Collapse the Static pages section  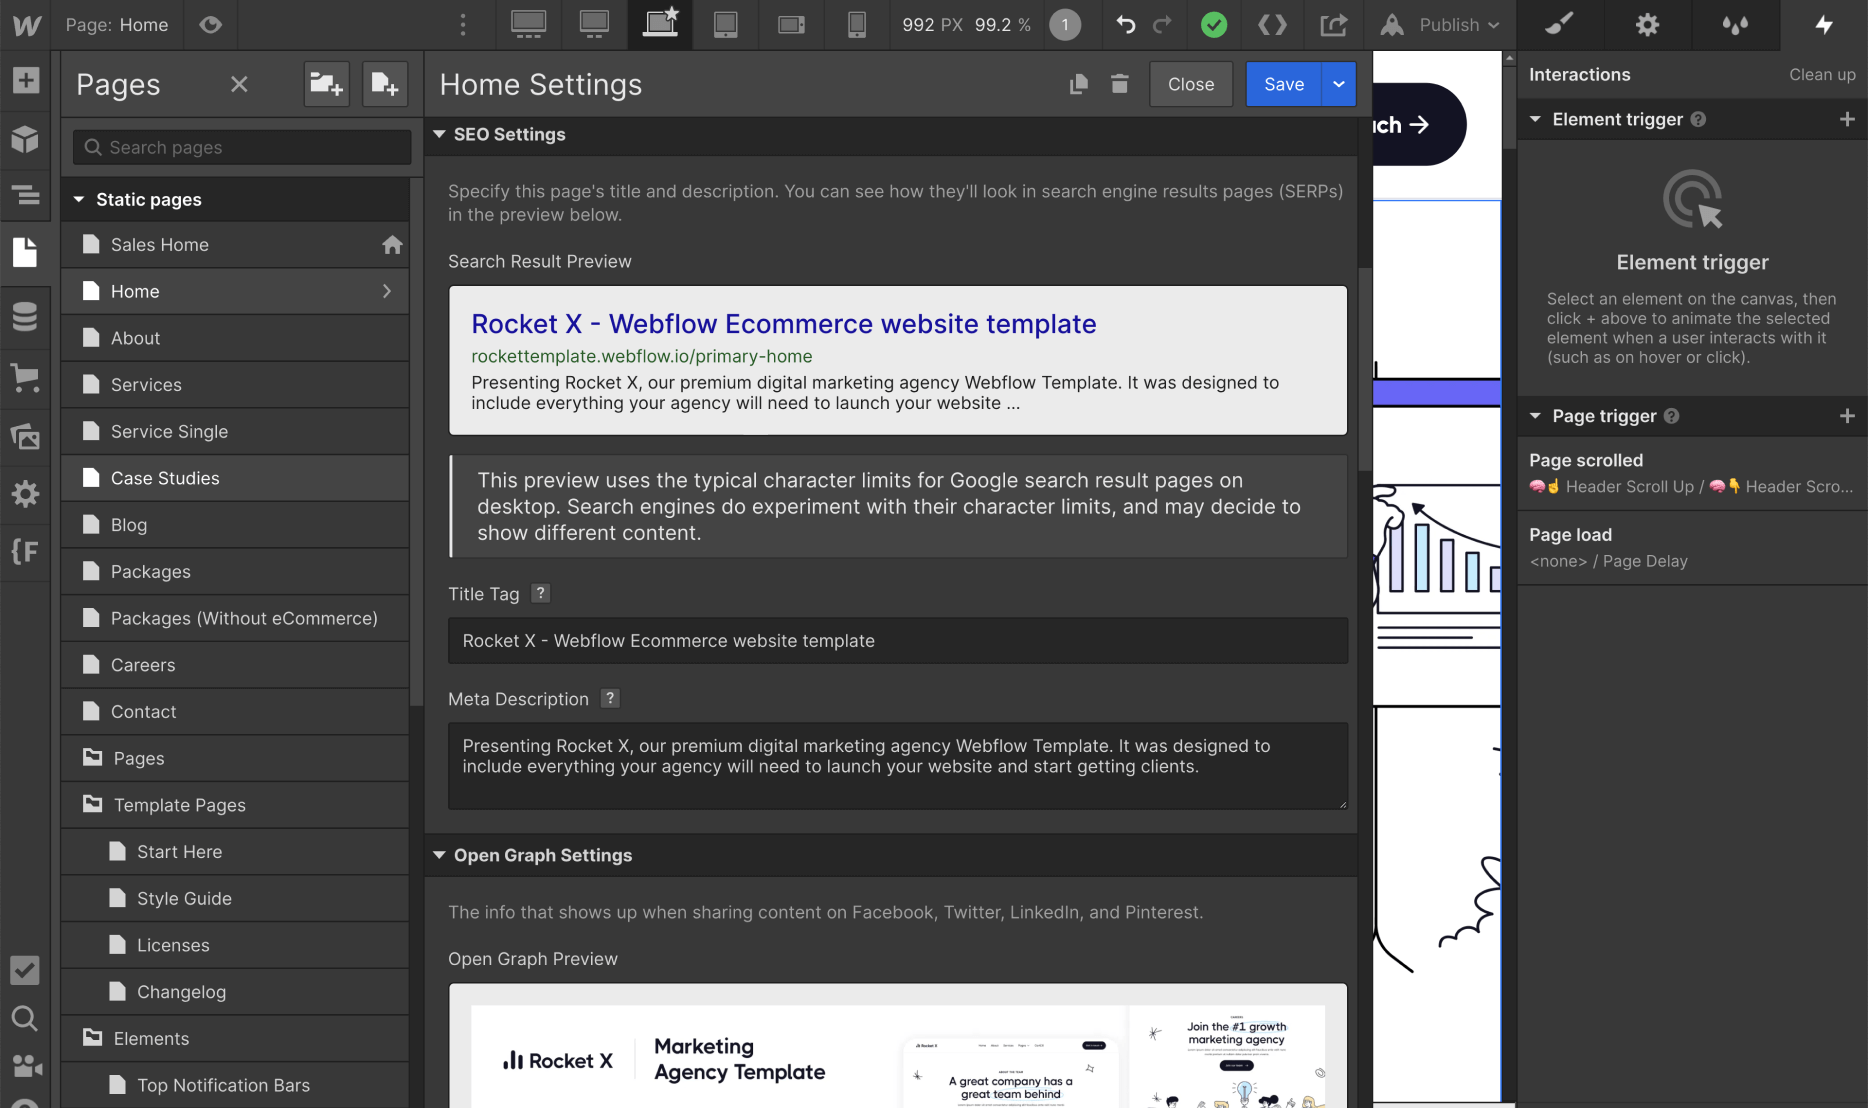[79, 199]
